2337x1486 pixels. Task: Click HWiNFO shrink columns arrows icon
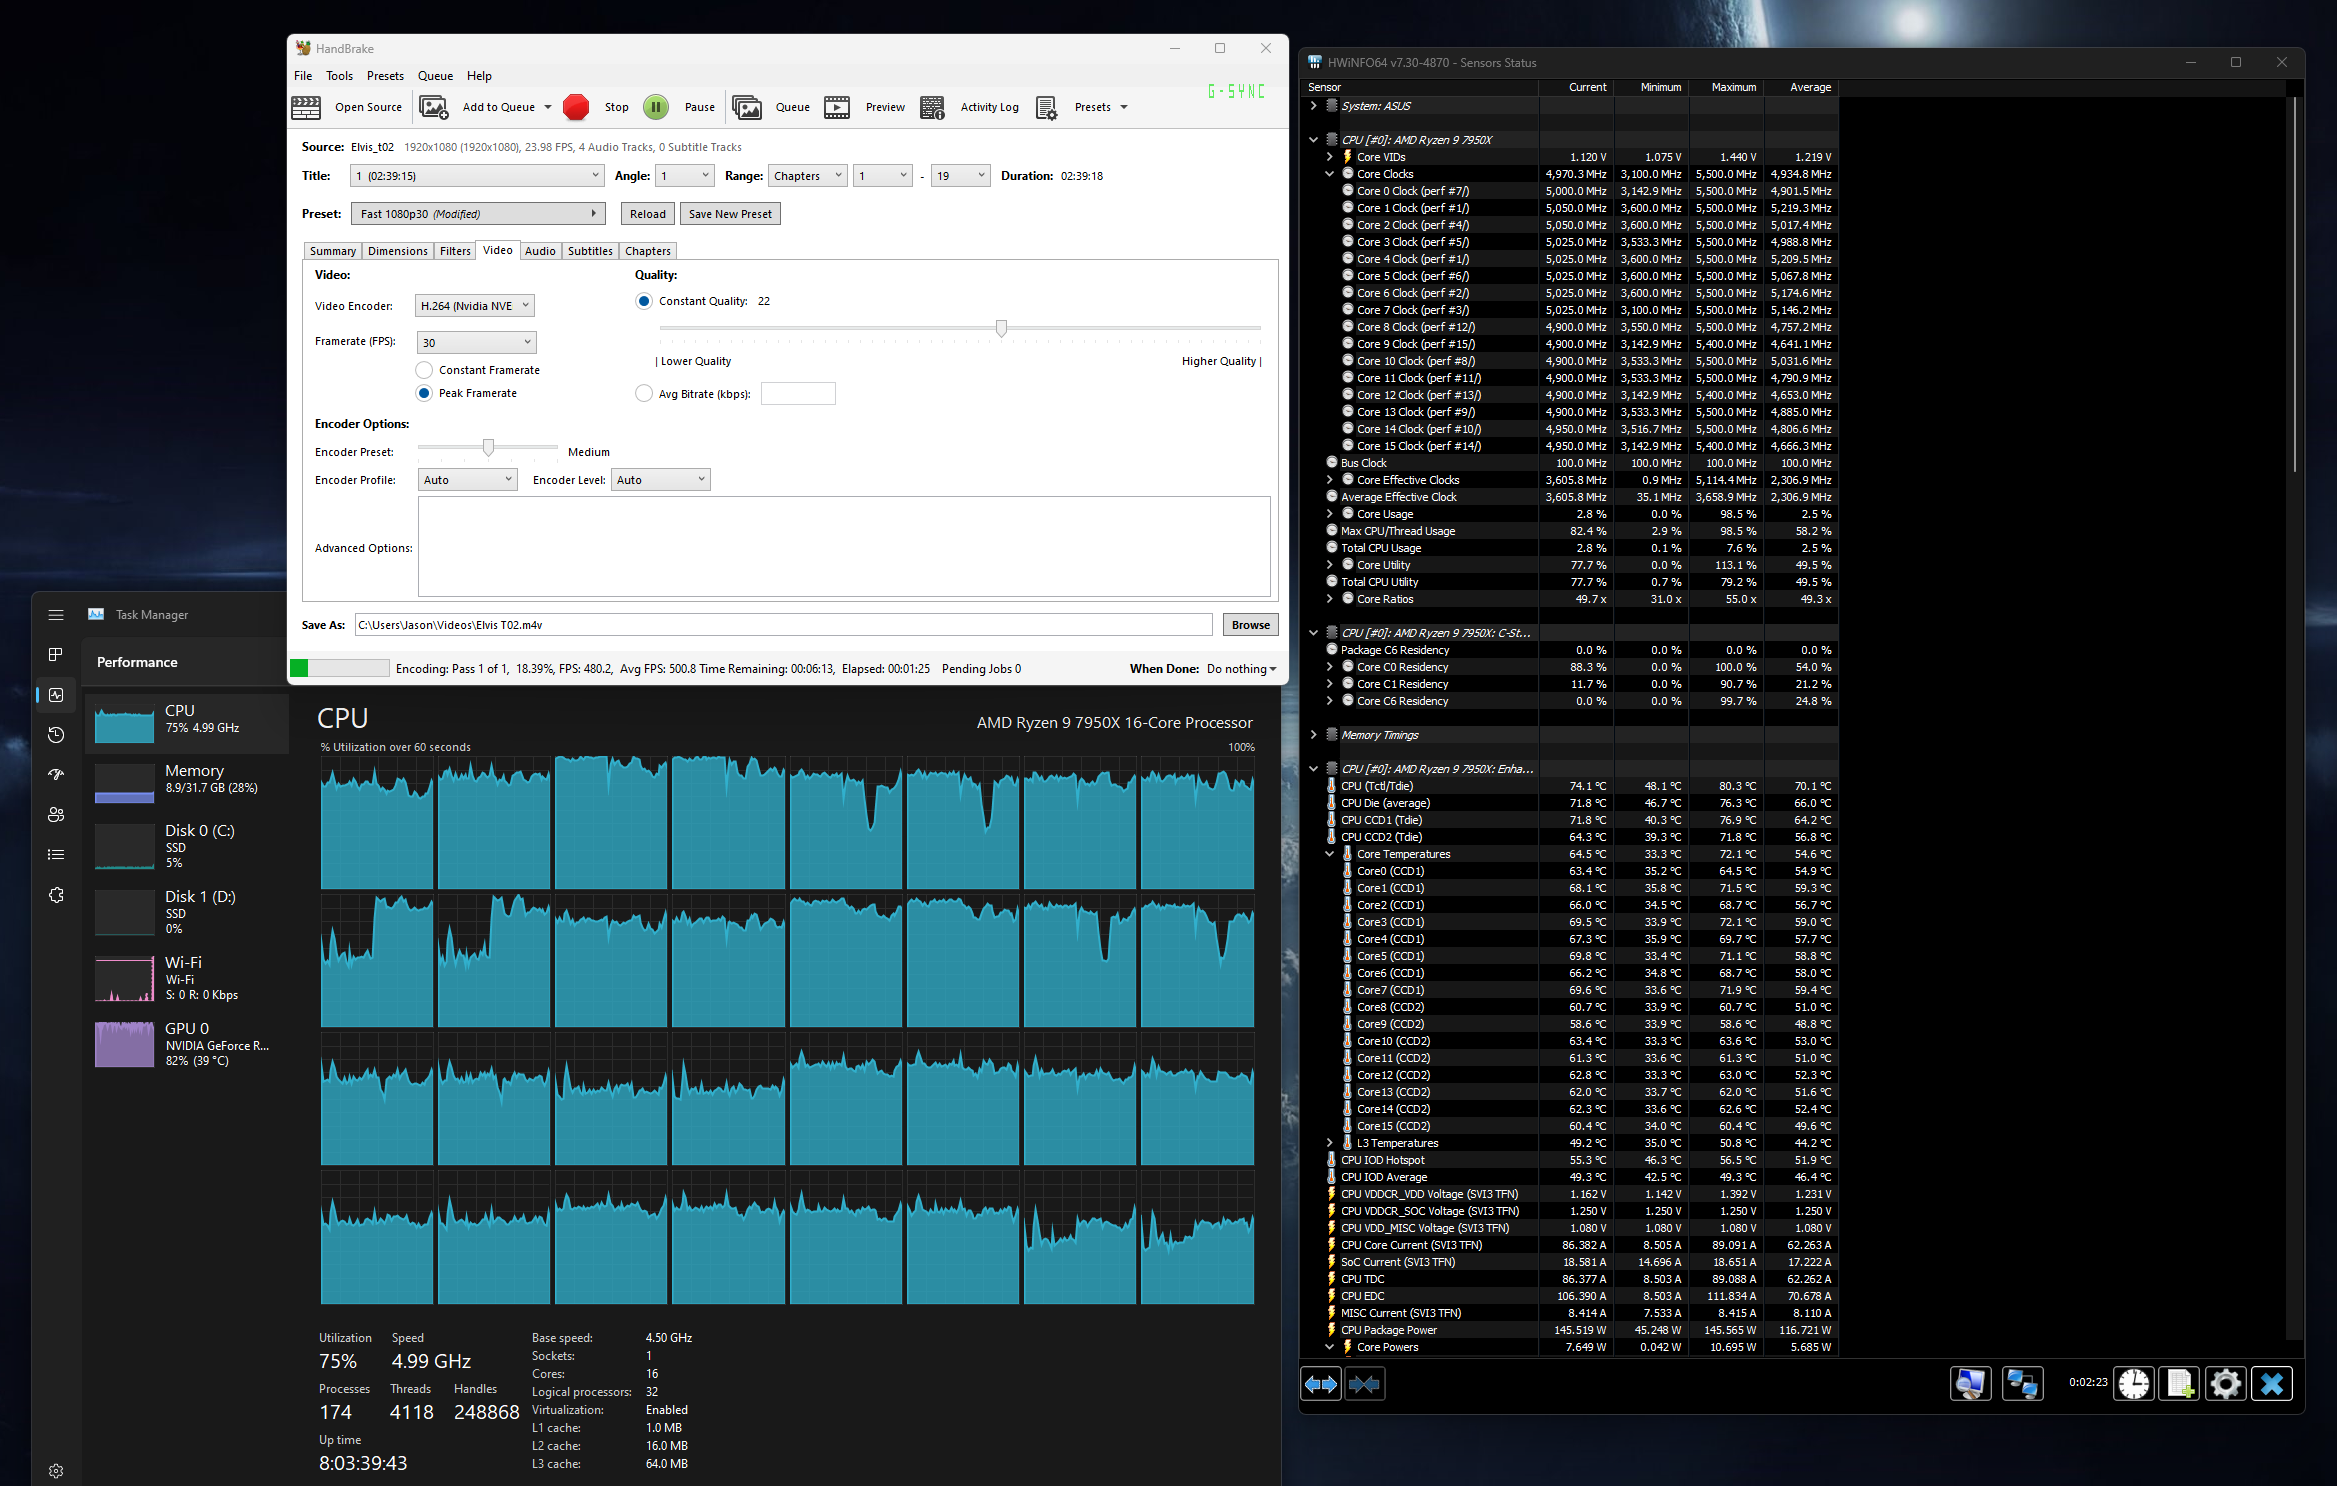1364,1384
